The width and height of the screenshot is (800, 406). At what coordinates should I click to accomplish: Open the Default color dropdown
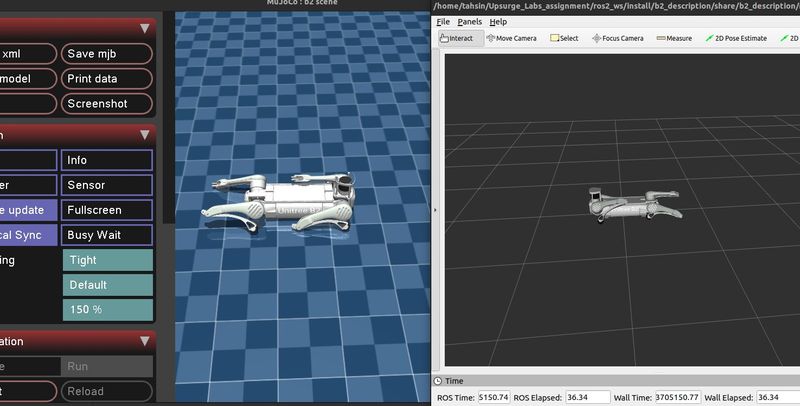pyautogui.click(x=108, y=285)
